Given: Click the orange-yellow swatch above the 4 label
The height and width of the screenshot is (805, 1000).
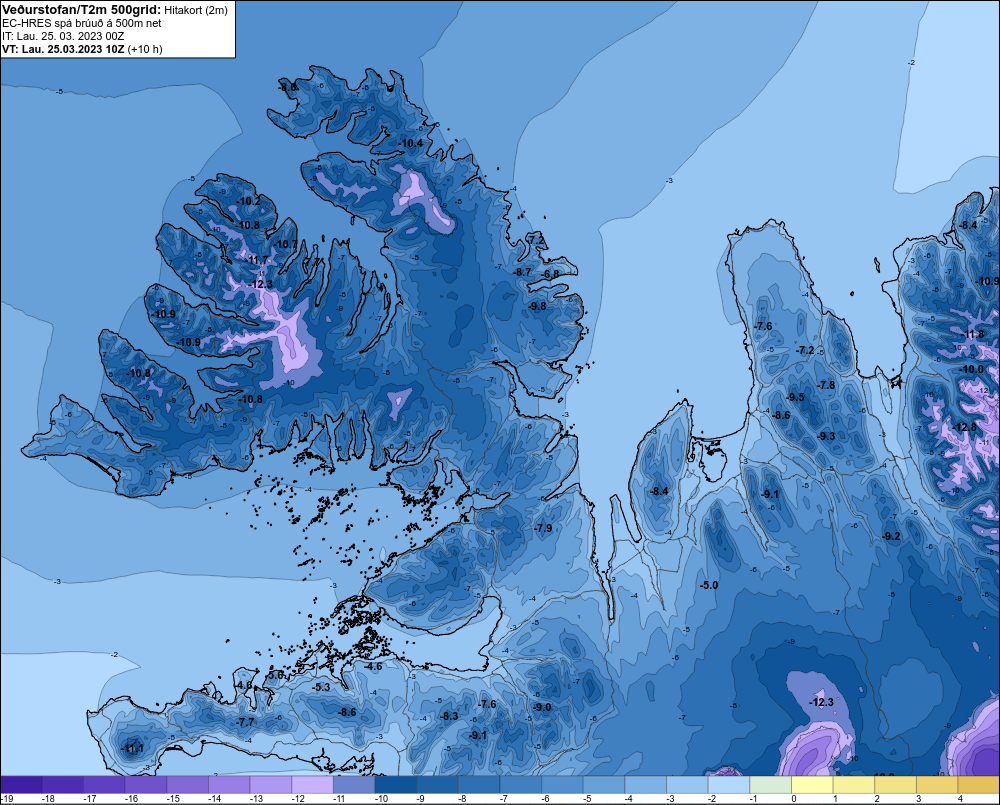Looking at the screenshot, I should coord(978,785).
